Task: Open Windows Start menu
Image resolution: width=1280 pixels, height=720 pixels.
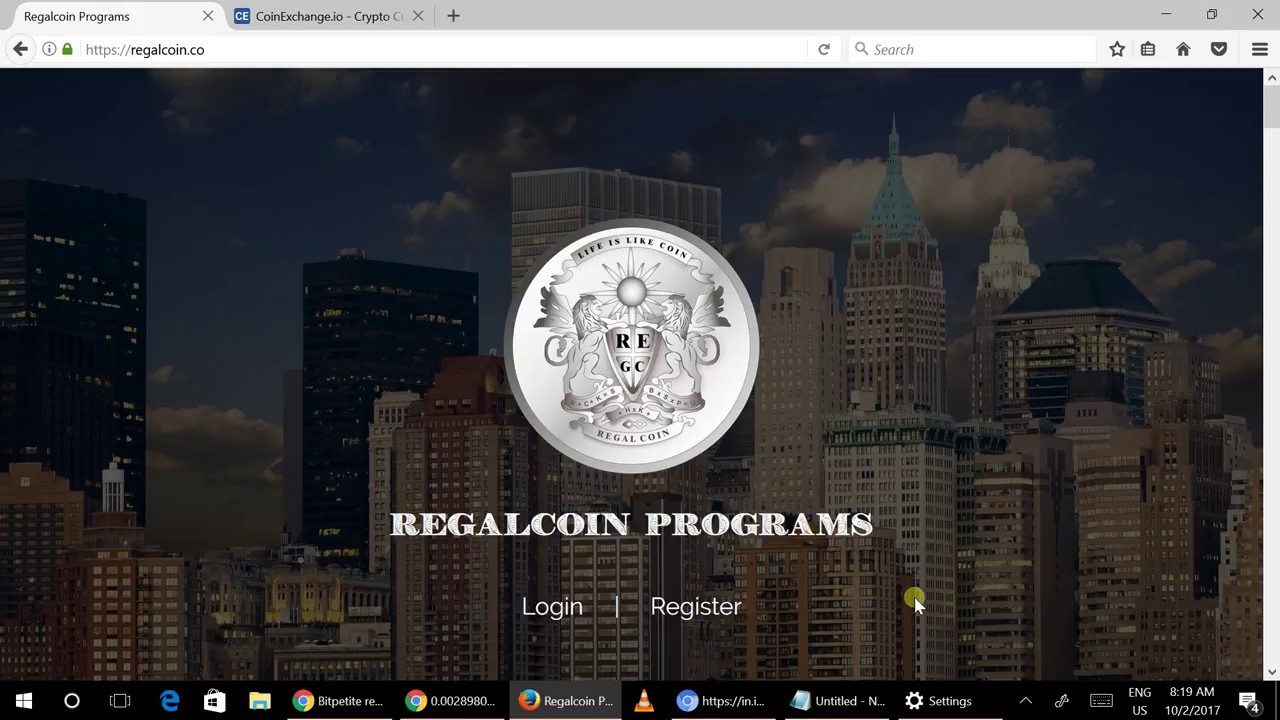Action: (x=24, y=701)
